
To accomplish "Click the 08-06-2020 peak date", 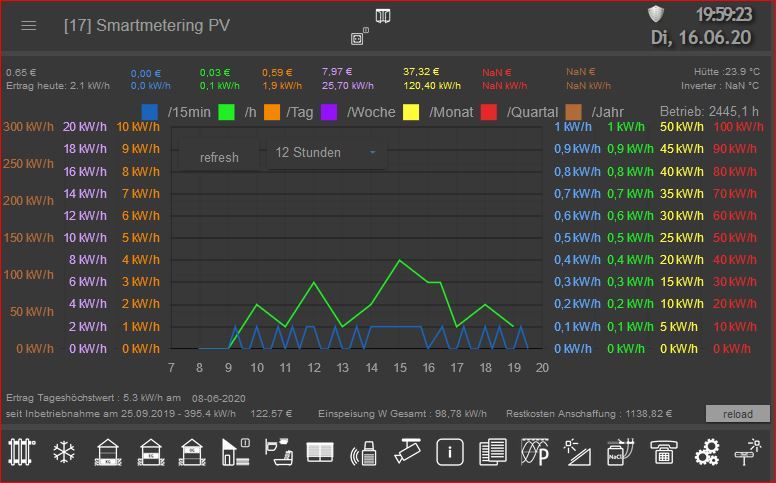I will pyautogui.click(x=219, y=398).
